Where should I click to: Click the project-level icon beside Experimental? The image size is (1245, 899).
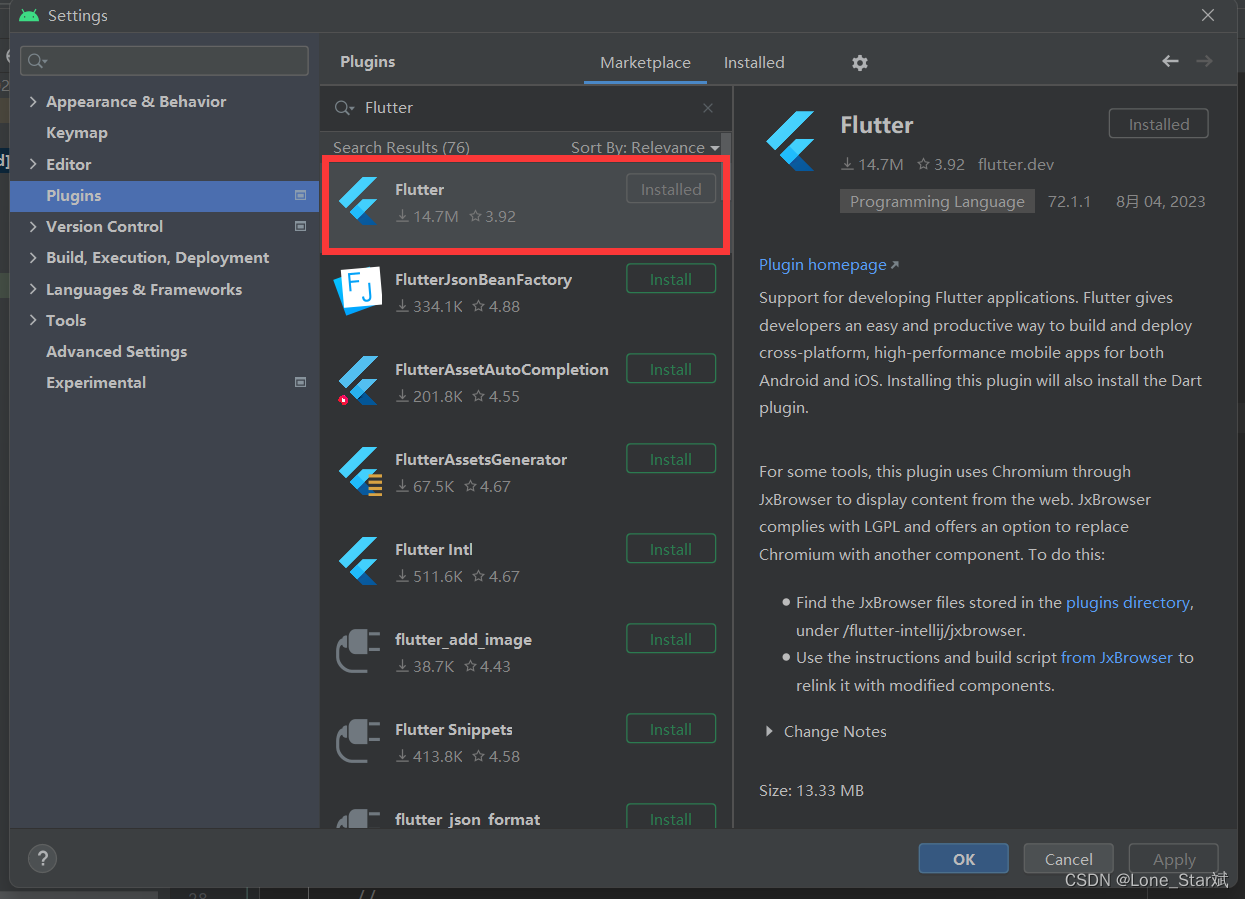(x=300, y=382)
